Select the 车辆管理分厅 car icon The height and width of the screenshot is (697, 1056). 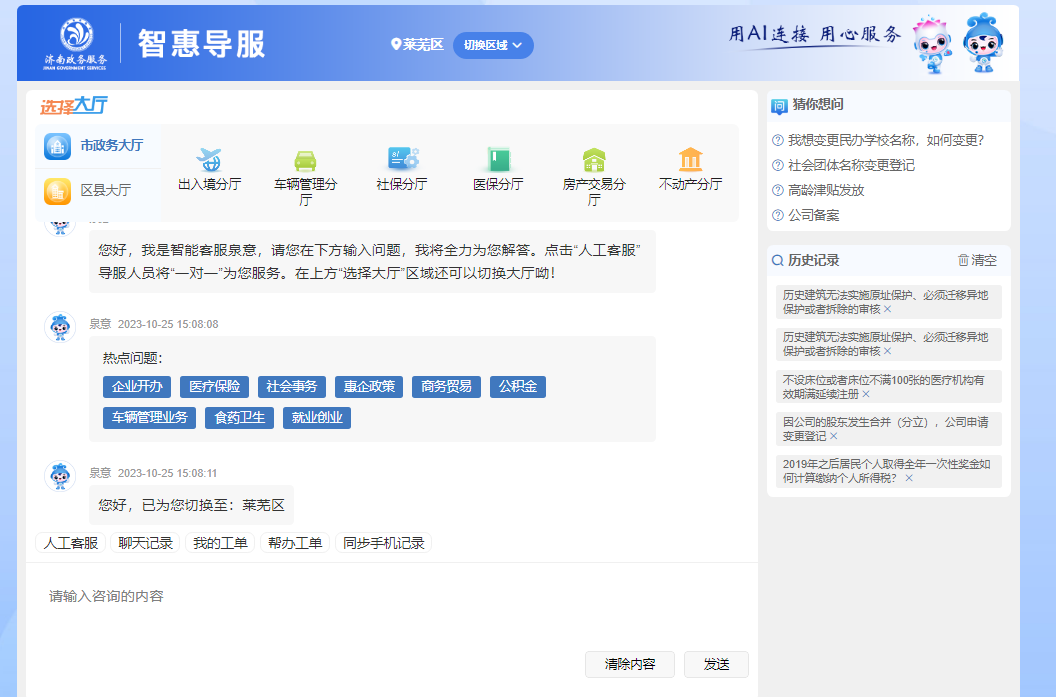click(305, 160)
